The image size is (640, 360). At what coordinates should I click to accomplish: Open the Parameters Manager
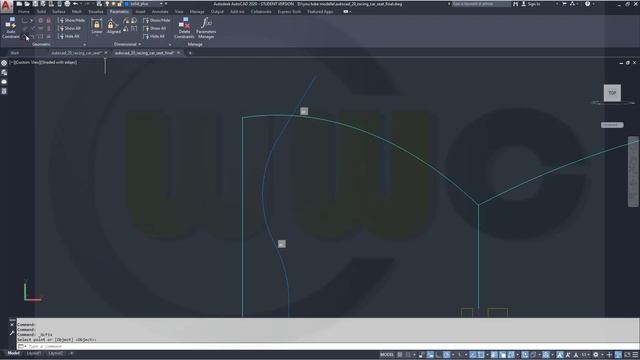click(206, 28)
